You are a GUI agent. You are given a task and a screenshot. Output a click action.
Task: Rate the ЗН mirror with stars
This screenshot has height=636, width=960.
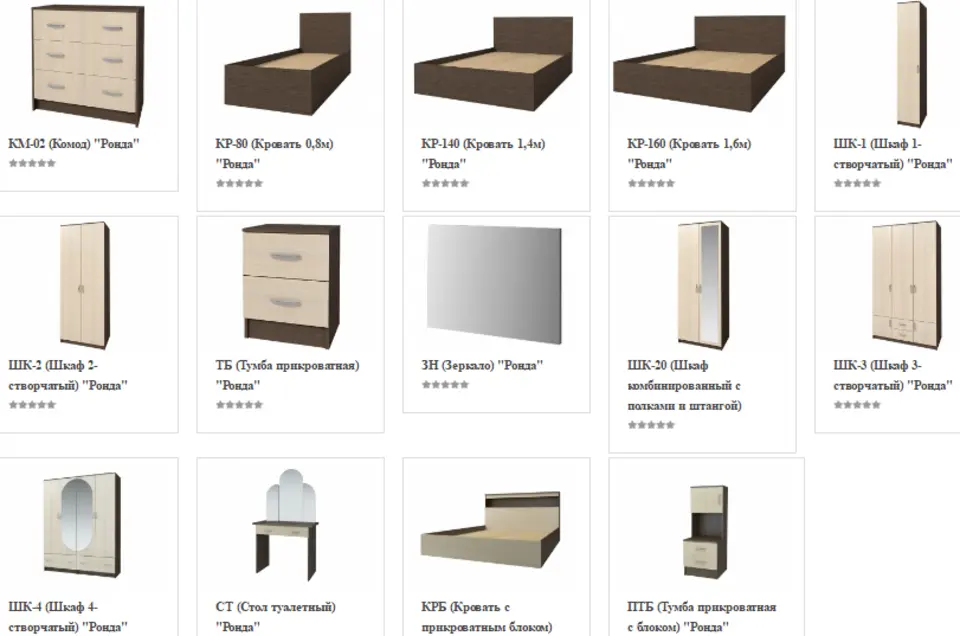(x=445, y=385)
